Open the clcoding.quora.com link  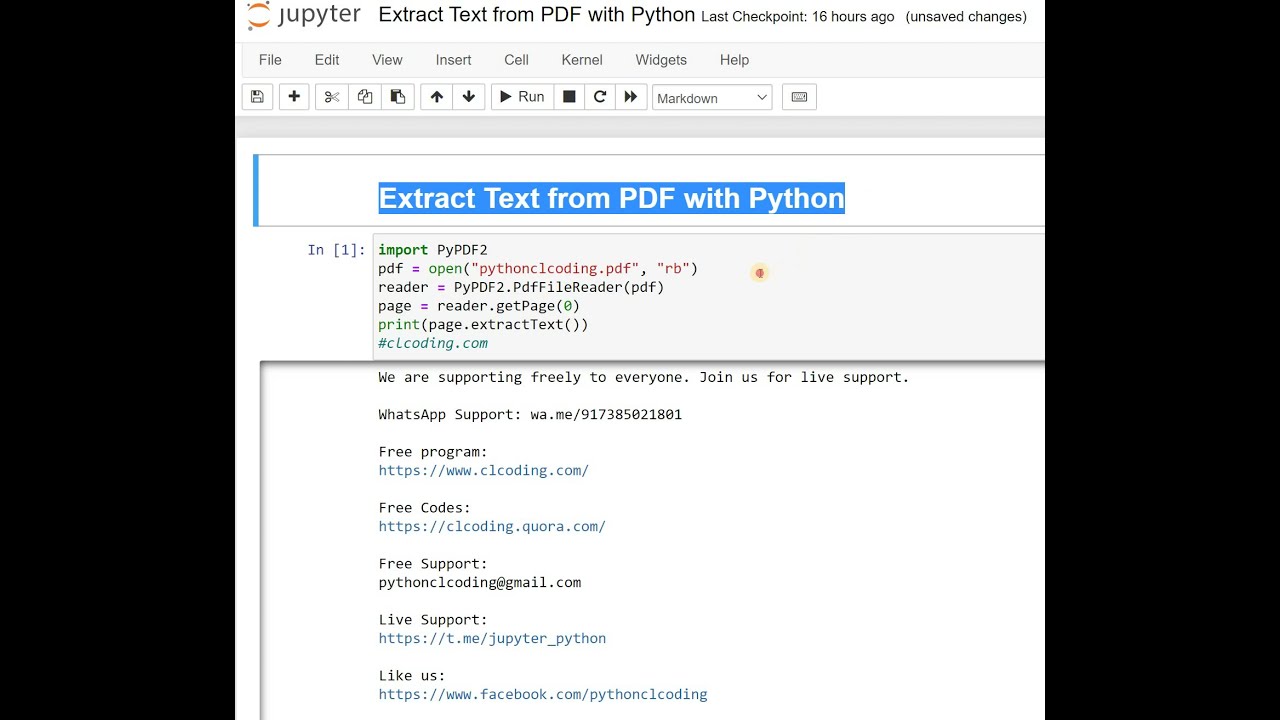(x=492, y=526)
